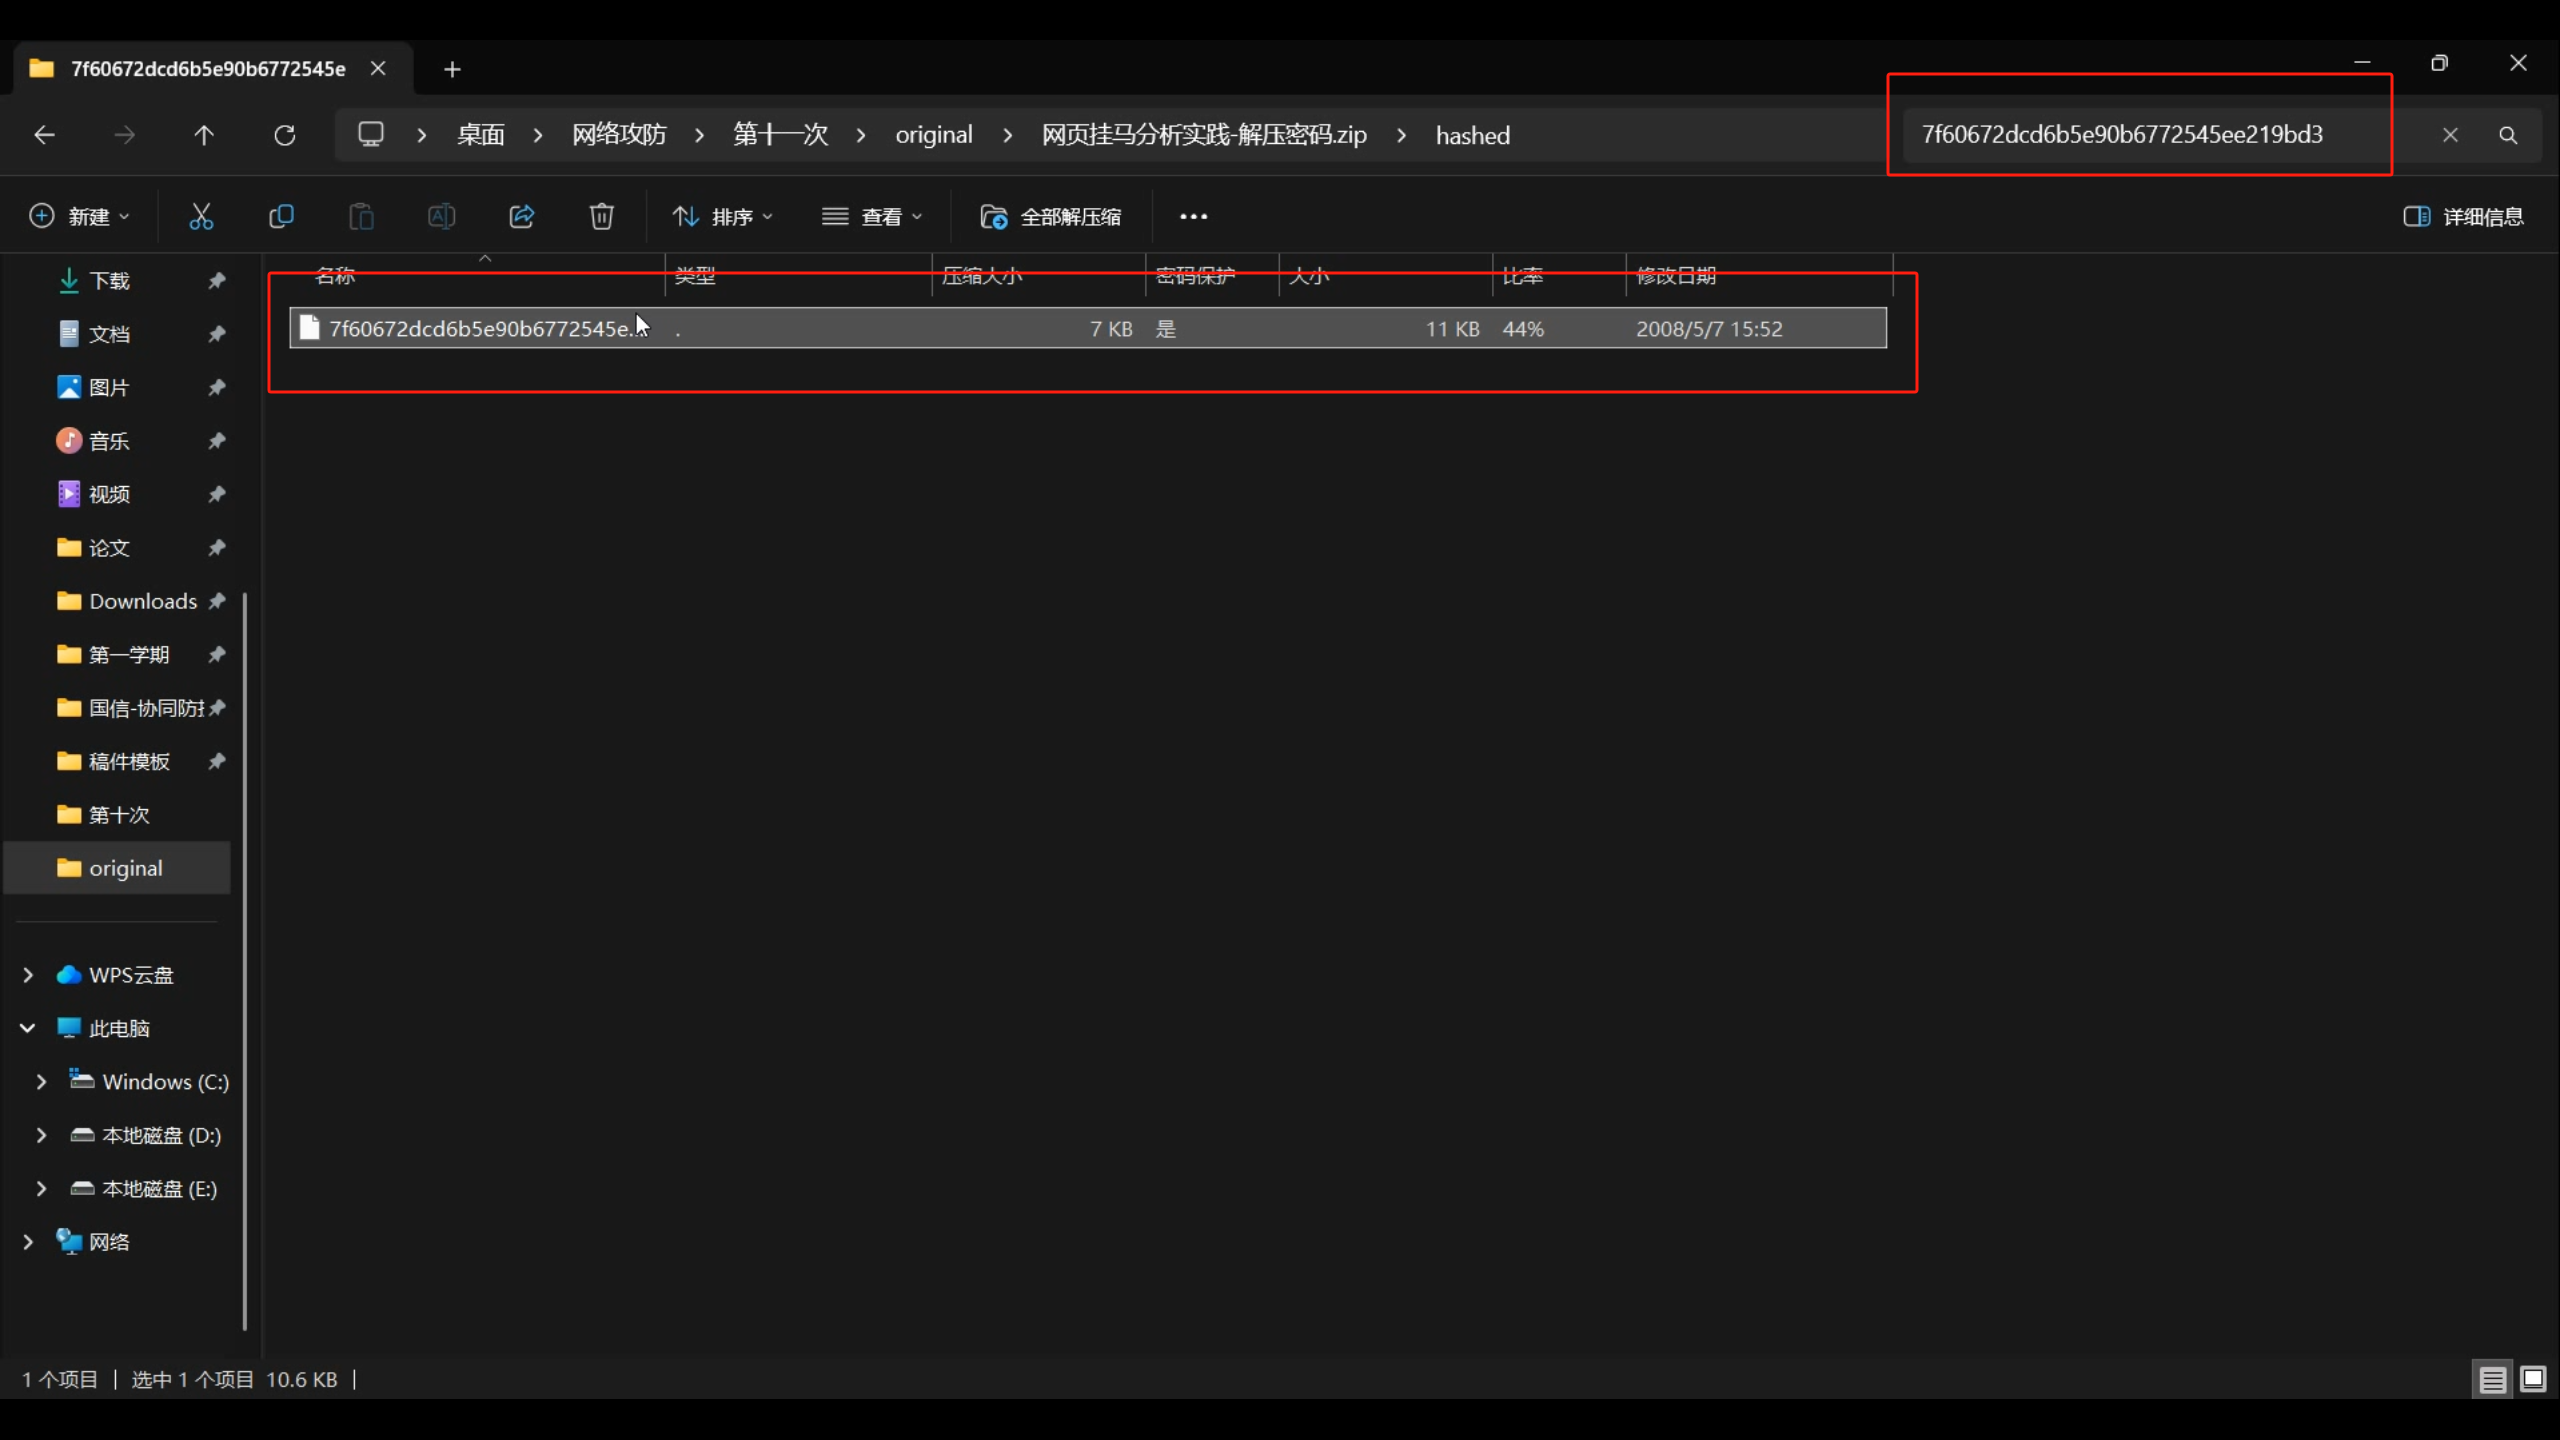
Task: Expand the Windows (C:) drive tree
Action: (41, 1082)
